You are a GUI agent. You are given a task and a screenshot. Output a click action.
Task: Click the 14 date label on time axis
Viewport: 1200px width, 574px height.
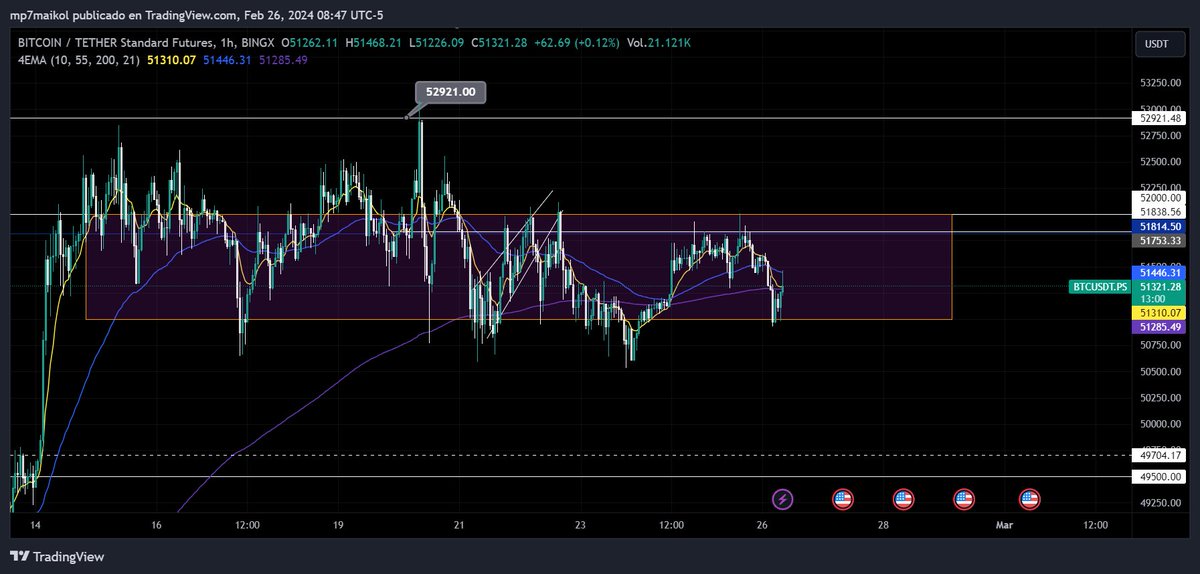[x=33, y=525]
